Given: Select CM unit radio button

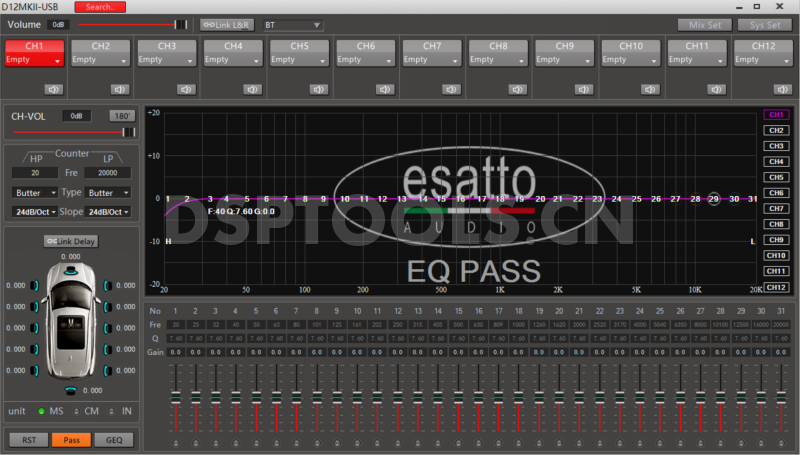Looking at the screenshot, I should 76,411.
